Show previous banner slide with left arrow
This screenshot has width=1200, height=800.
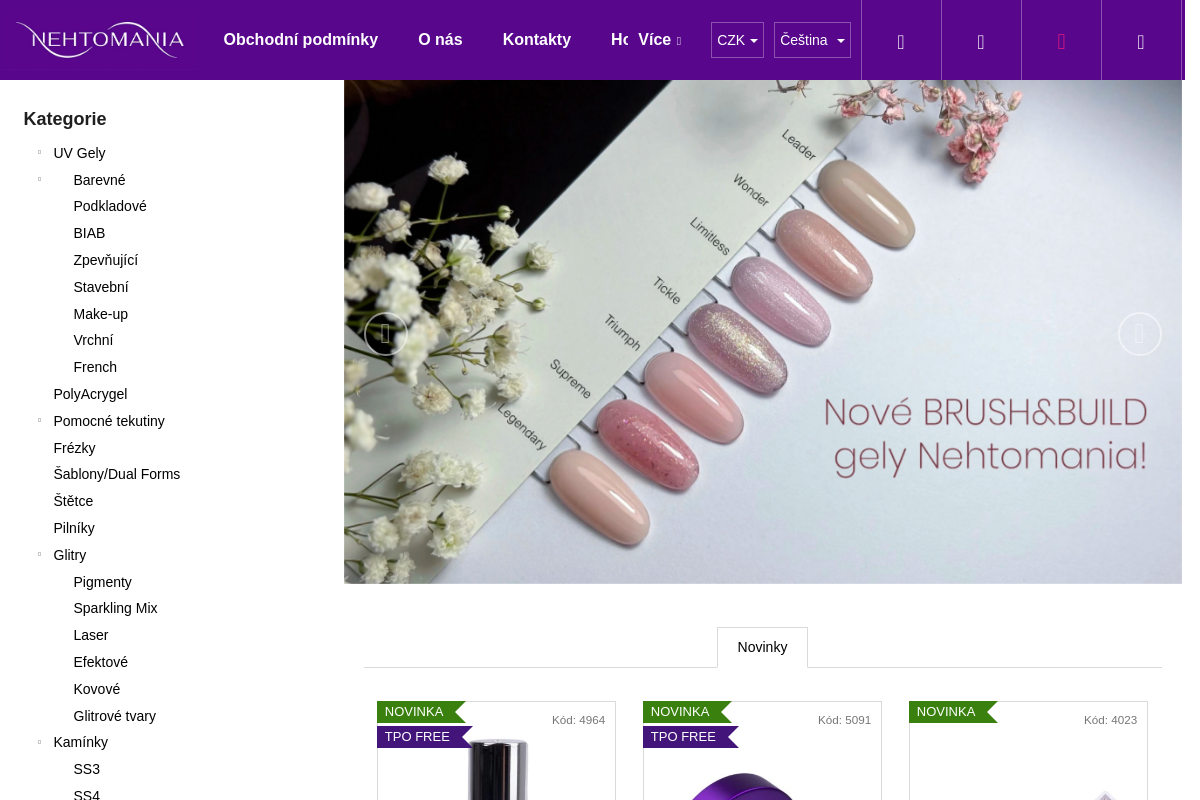pyautogui.click(x=385, y=334)
